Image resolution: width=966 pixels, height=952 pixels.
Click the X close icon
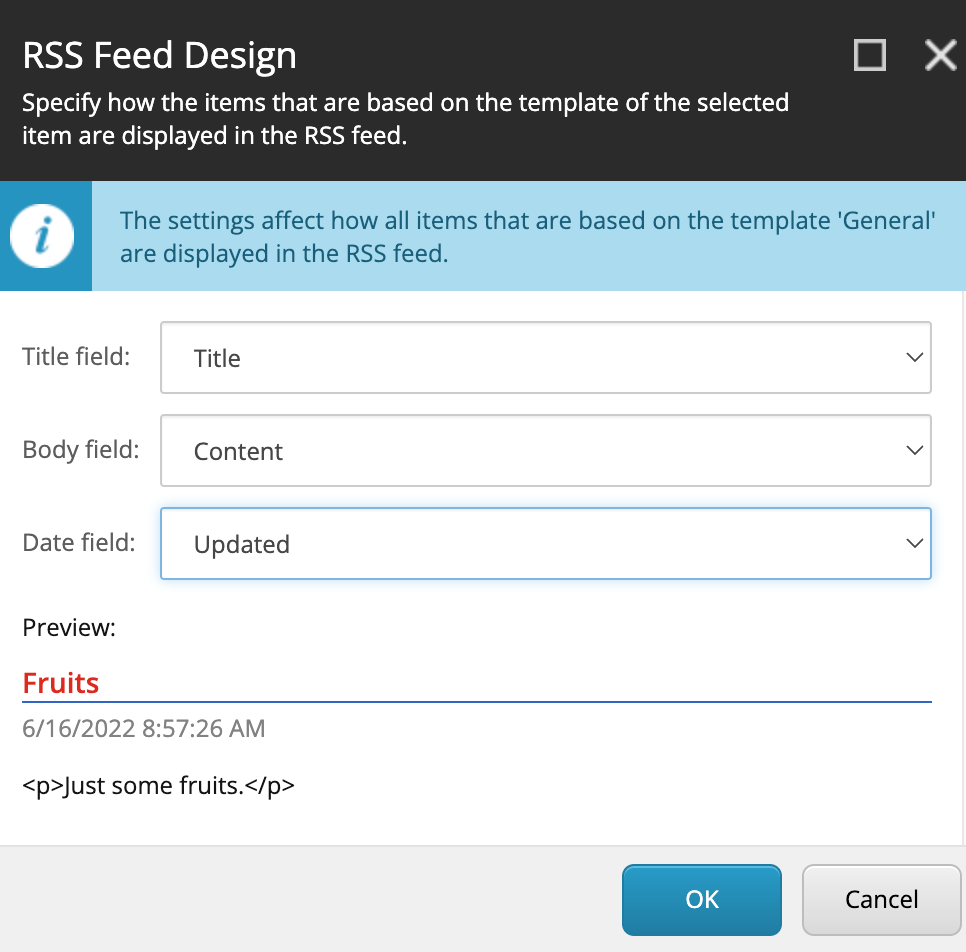pyautogui.click(x=940, y=55)
